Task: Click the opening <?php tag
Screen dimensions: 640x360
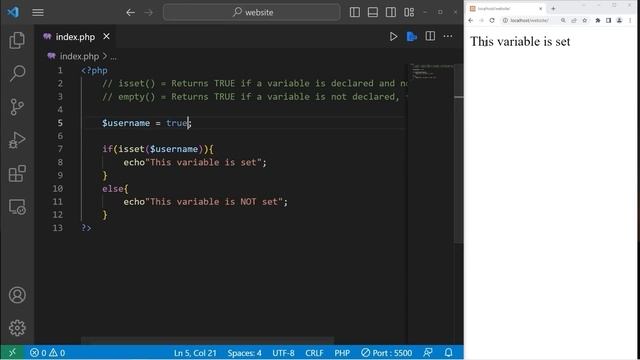Action: 94,71
